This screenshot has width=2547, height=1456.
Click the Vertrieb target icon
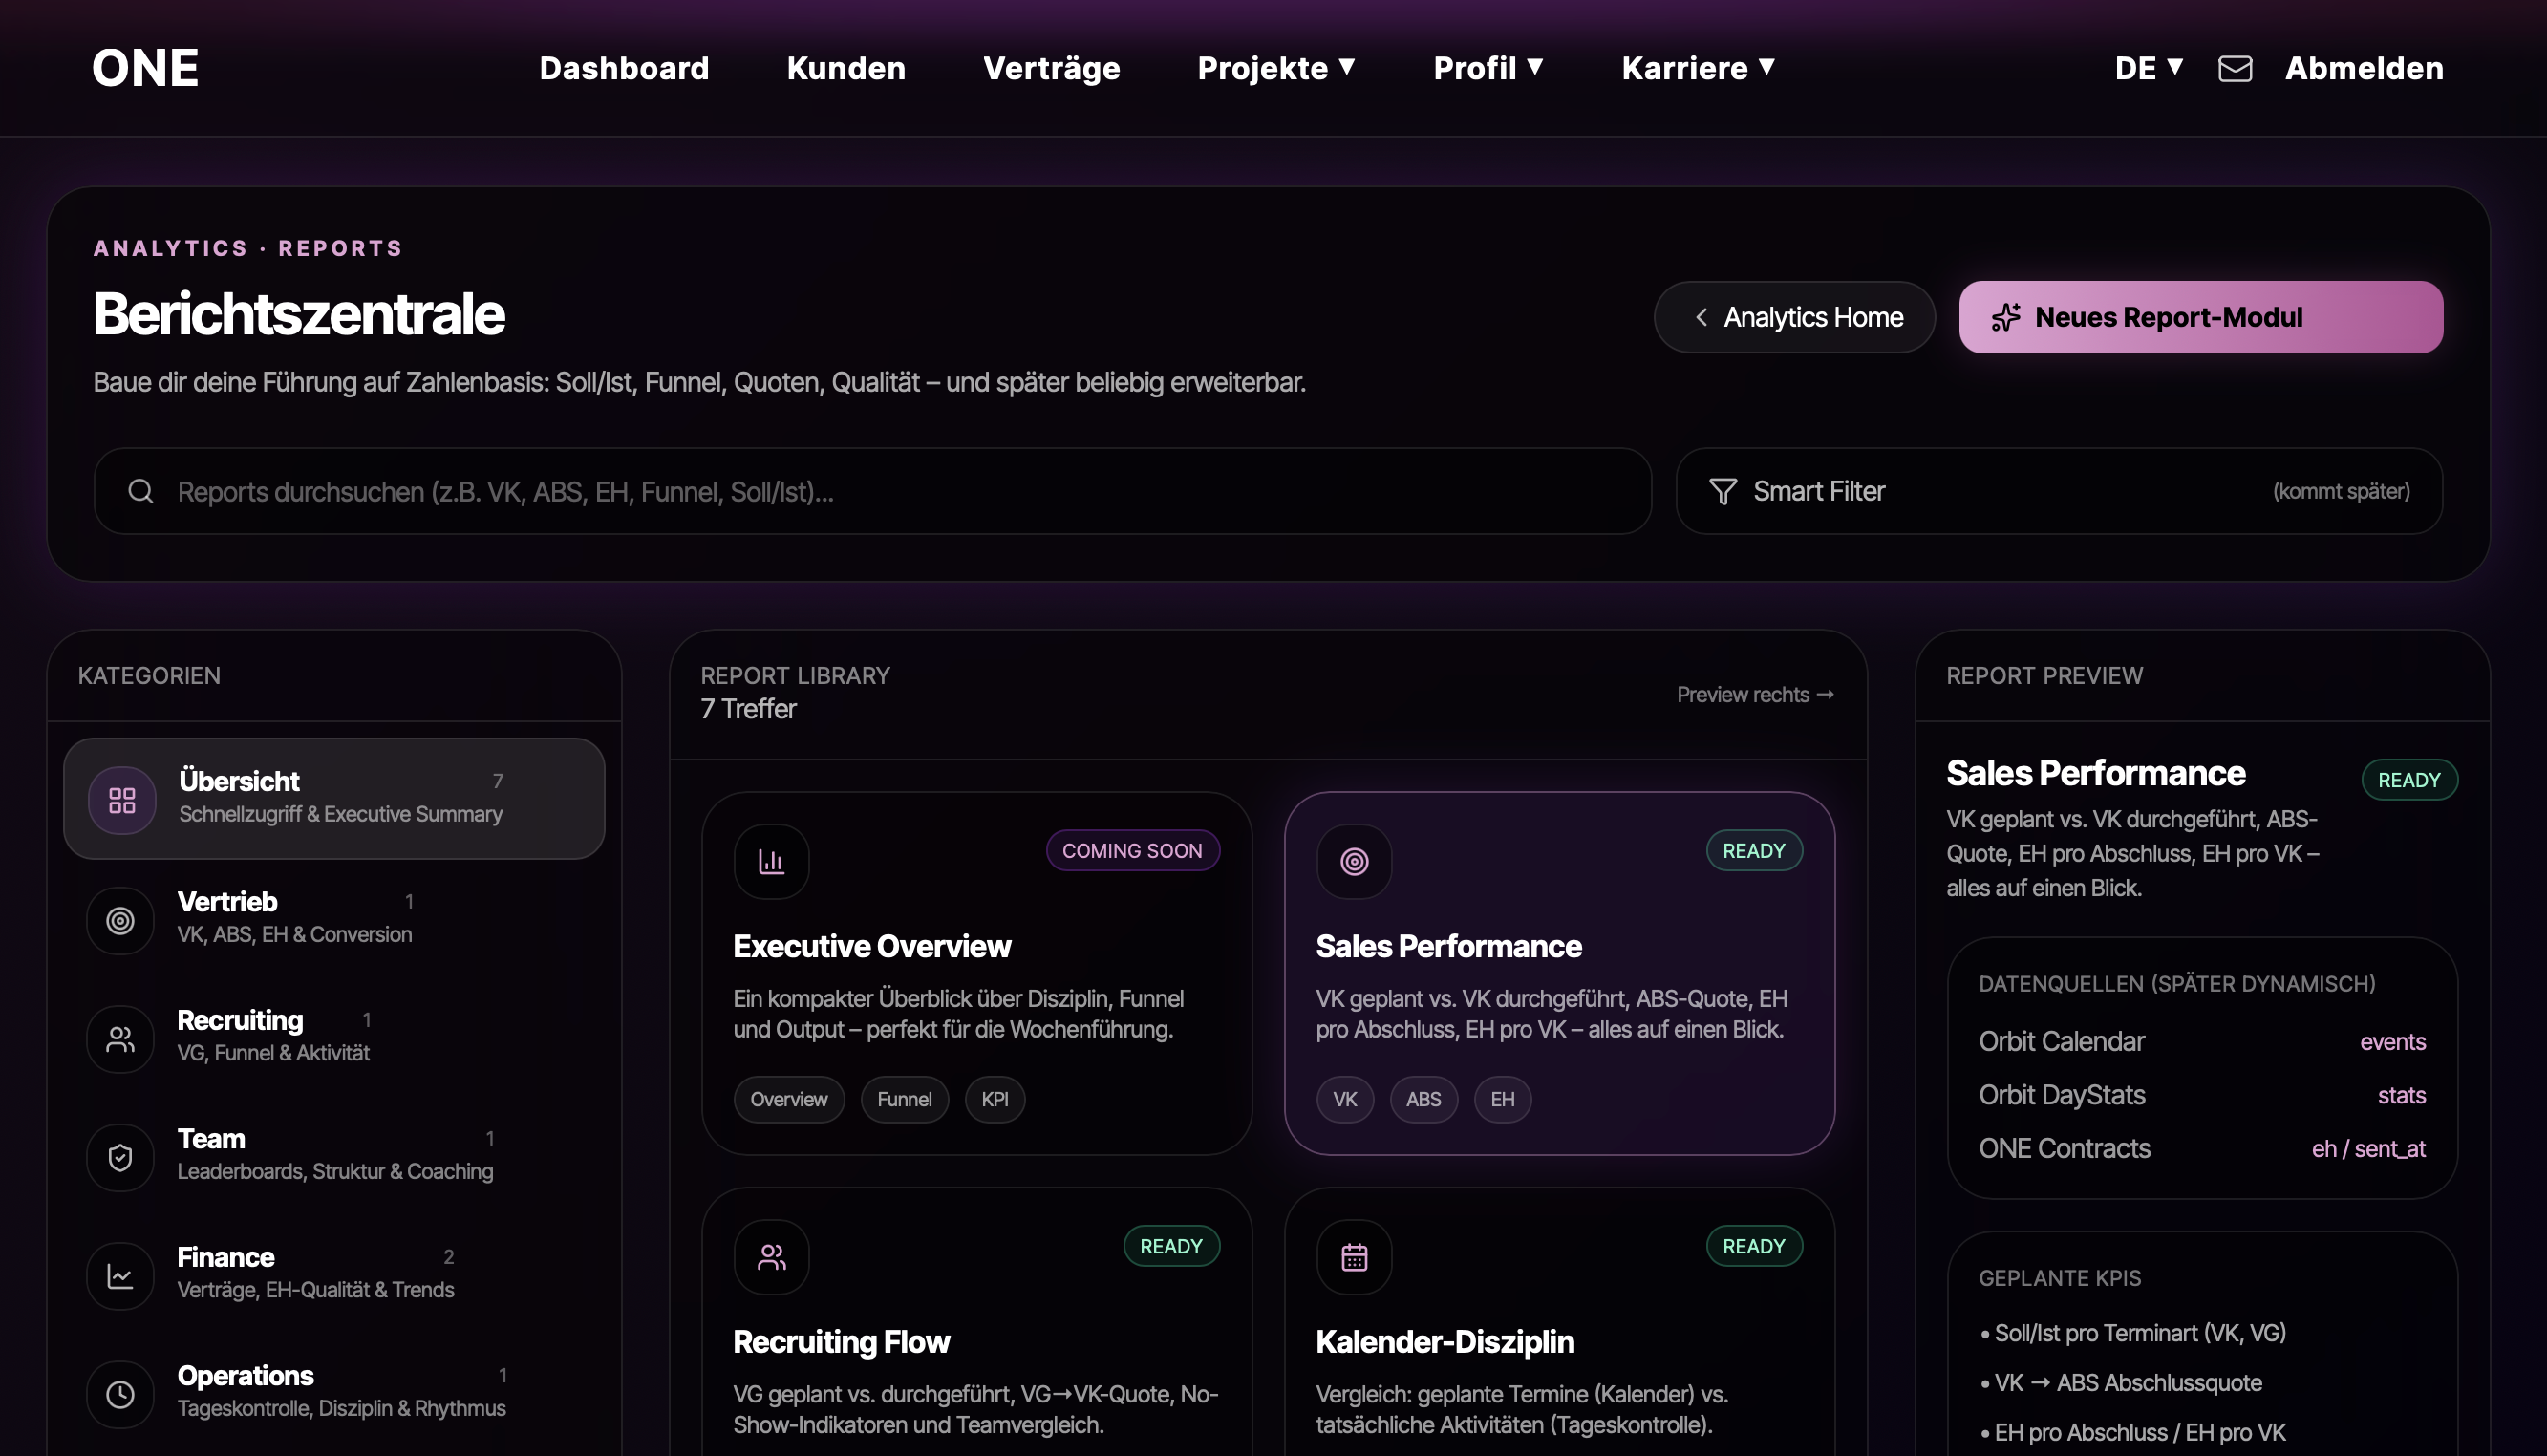pos(120,920)
